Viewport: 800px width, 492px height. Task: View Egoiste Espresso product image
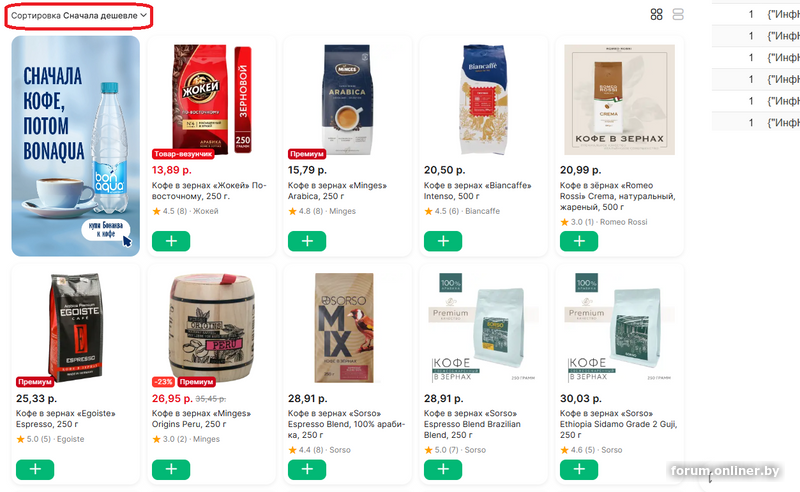click(75, 327)
